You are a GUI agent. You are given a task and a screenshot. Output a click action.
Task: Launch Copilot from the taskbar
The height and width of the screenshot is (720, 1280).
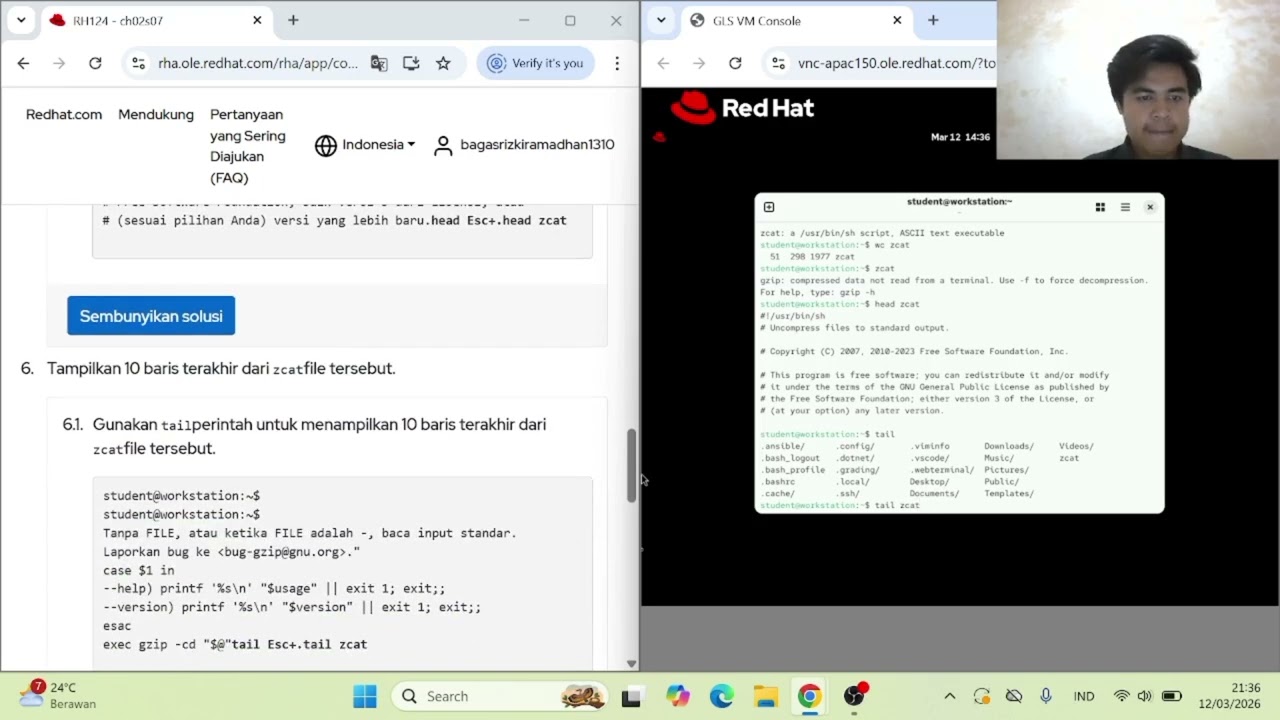point(678,696)
